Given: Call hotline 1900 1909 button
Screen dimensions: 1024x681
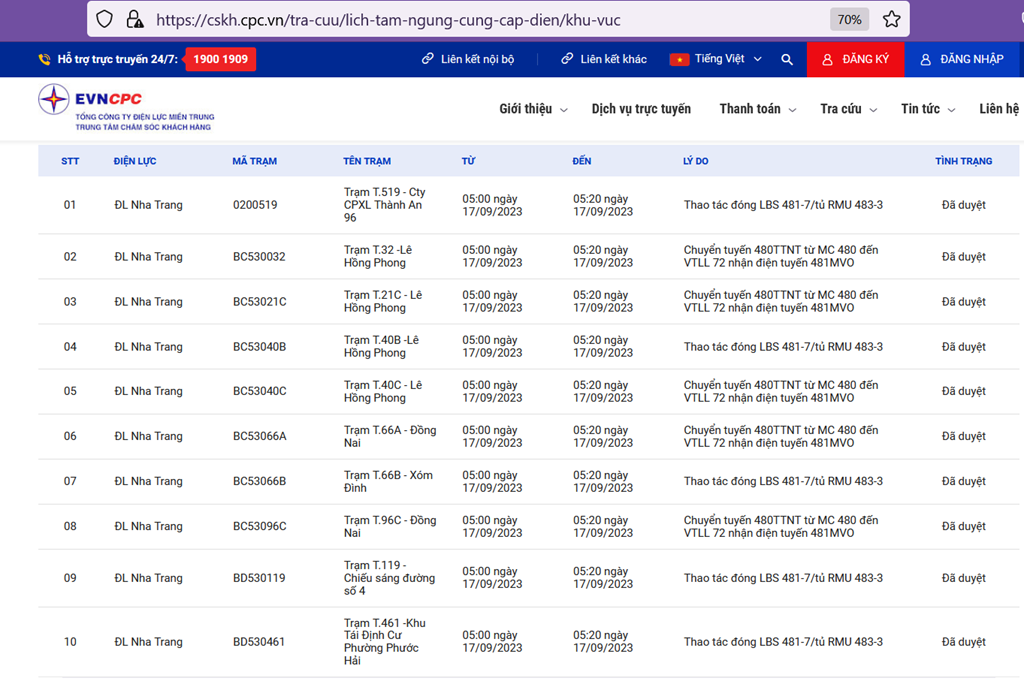Looking at the screenshot, I should click(220, 59).
